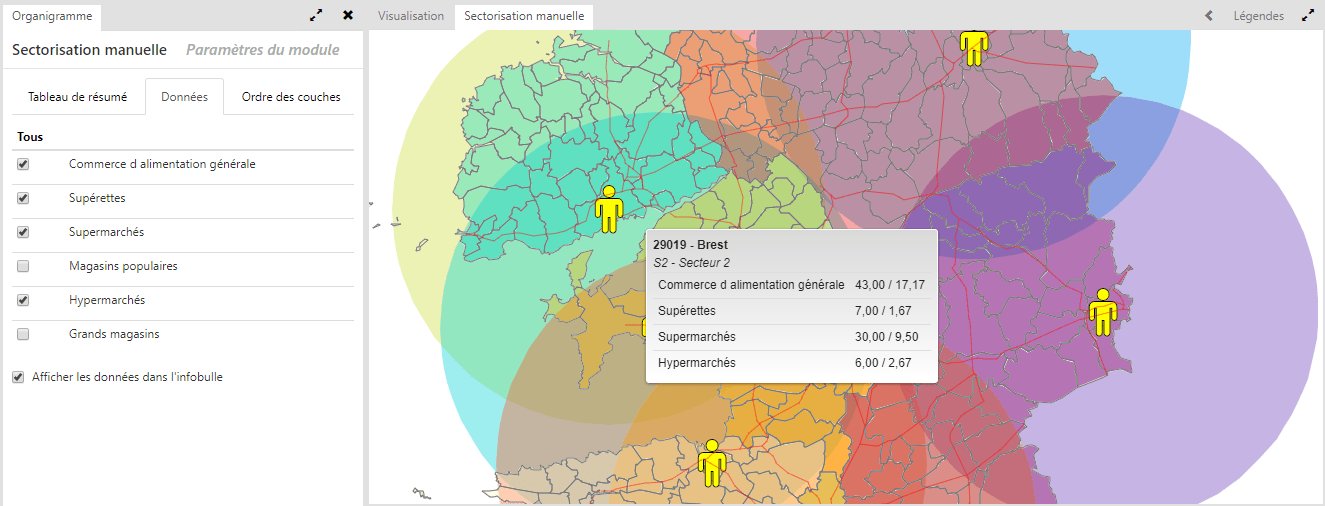This screenshot has width=1325, height=506.
Task: Uncheck the Hypermarchés checkbox
Action: click(x=23, y=300)
